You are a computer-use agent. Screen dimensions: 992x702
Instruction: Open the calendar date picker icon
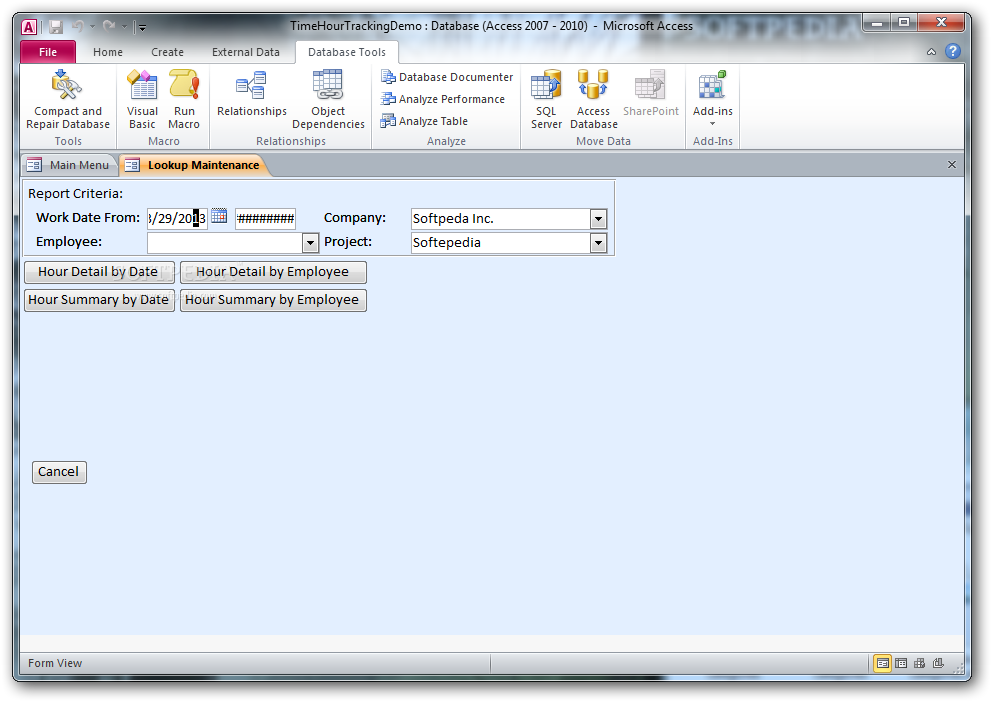click(219, 216)
